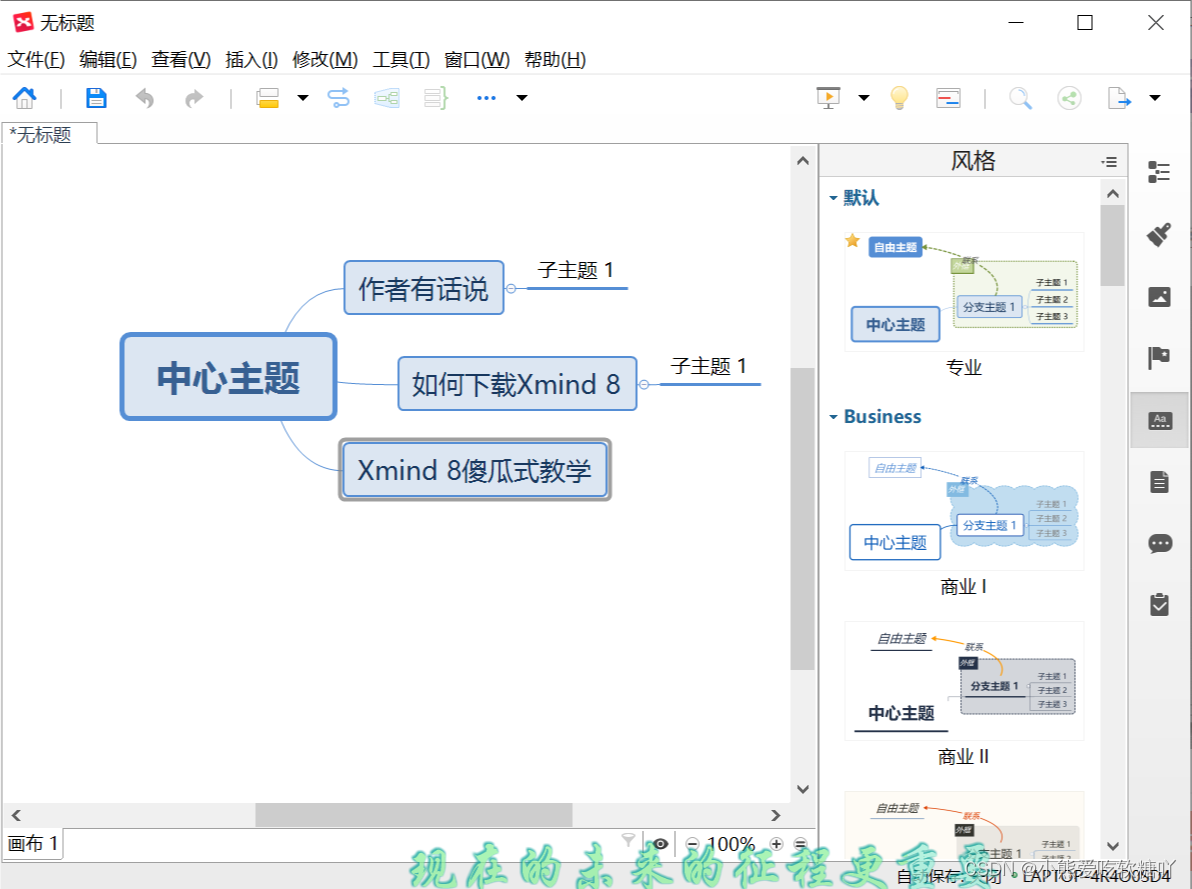
Task: Click 子主题 1 under 如何下载Xmind 8
Action: coord(709,367)
